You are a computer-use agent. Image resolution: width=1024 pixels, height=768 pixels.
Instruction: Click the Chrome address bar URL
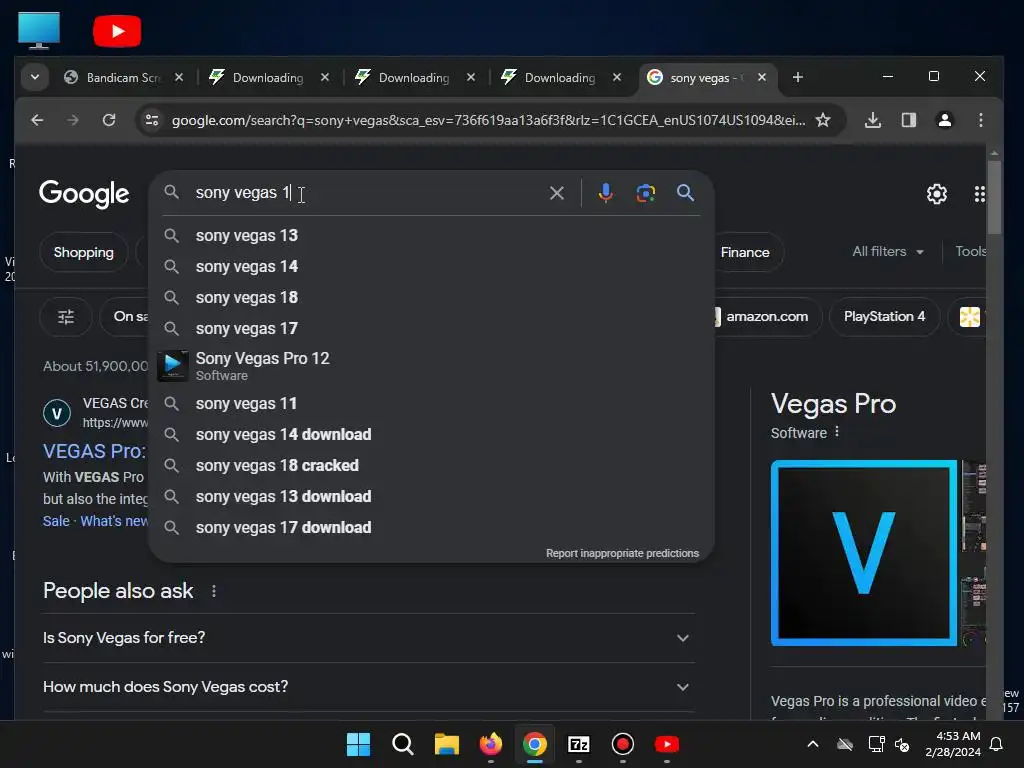click(x=488, y=120)
